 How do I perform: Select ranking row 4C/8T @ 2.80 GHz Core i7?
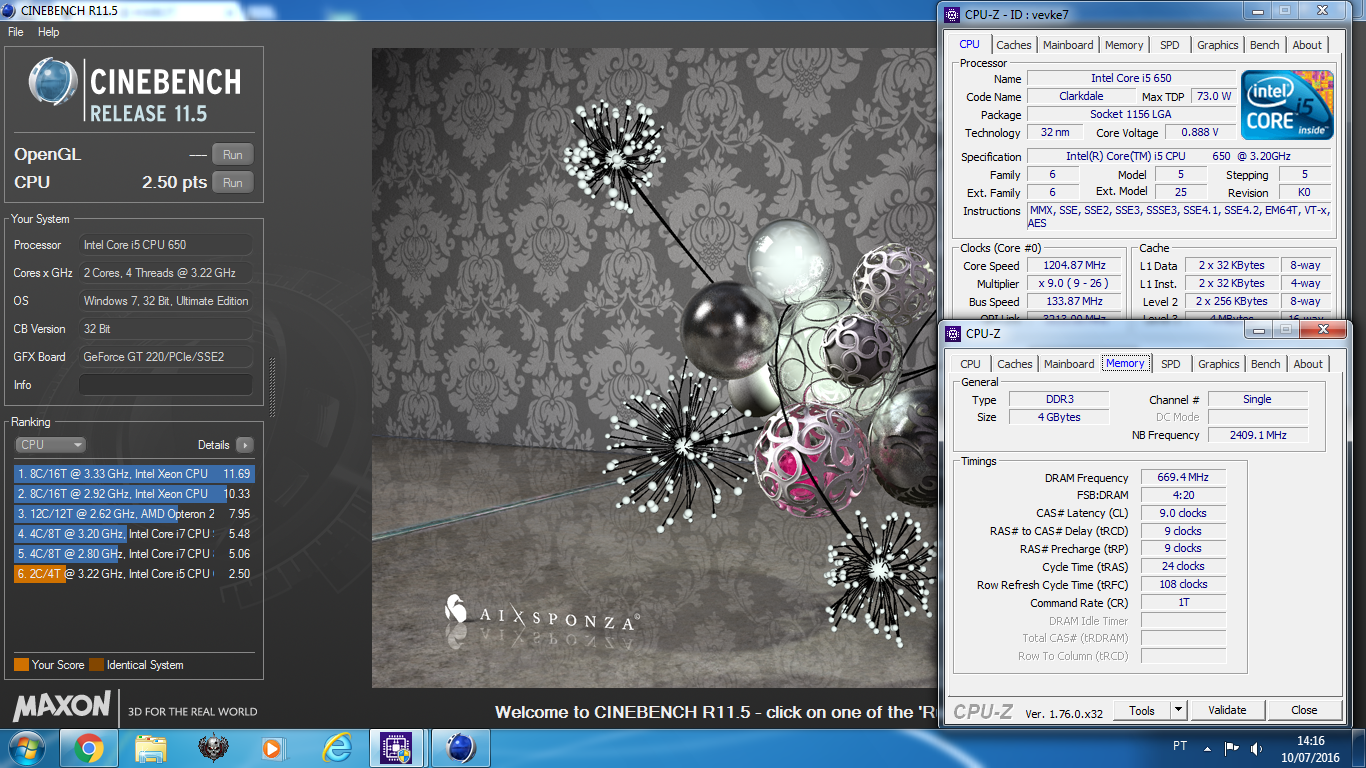[x=134, y=554]
